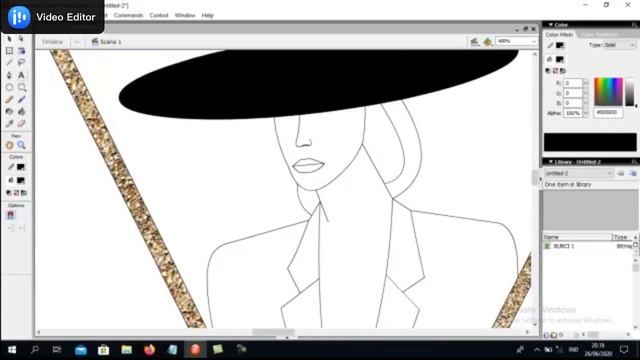The image size is (640, 360).
Task: Select the Pencil tool
Action: (x=9, y=100)
